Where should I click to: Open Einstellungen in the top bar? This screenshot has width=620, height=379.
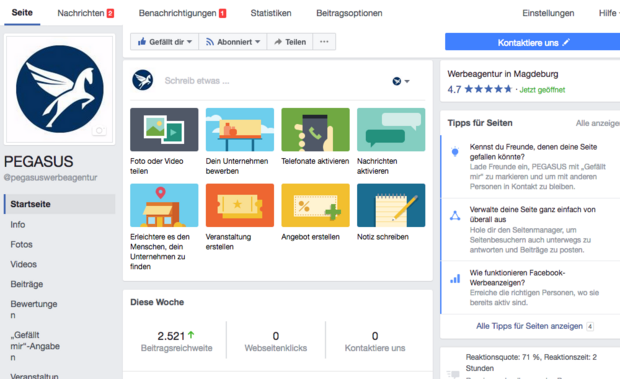click(548, 13)
